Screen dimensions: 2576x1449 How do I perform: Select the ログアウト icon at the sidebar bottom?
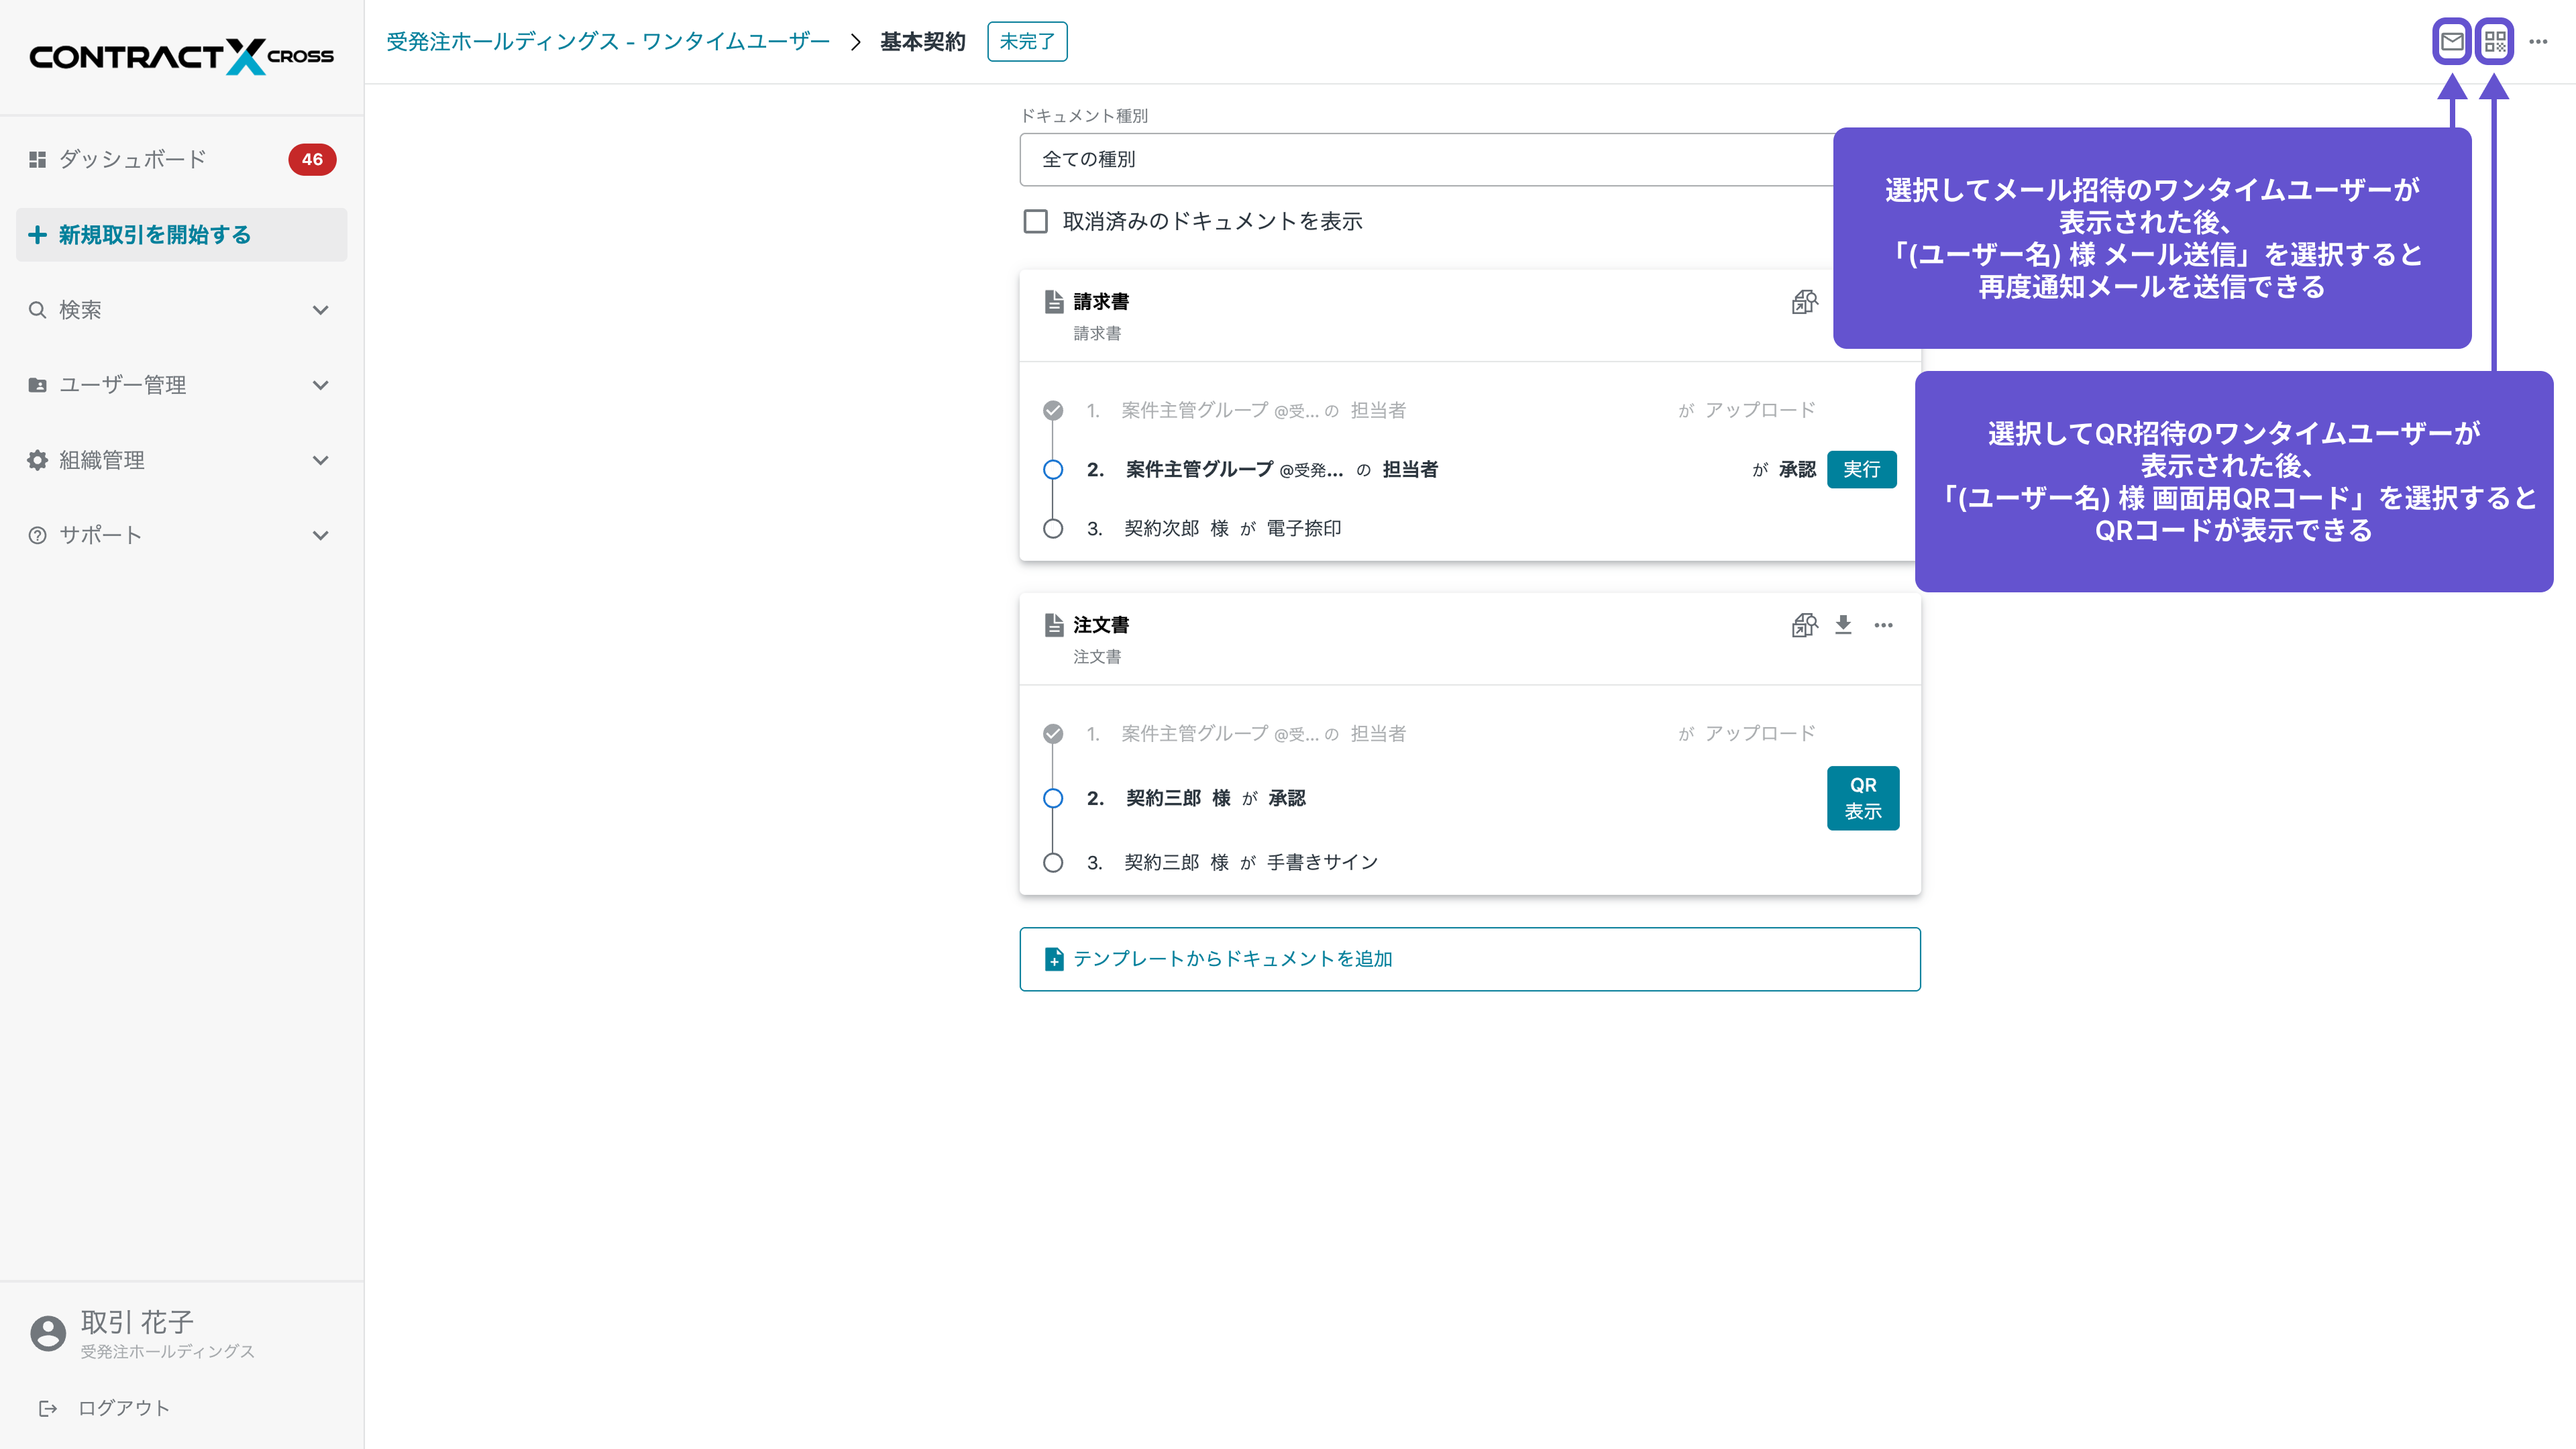pyautogui.click(x=48, y=1408)
